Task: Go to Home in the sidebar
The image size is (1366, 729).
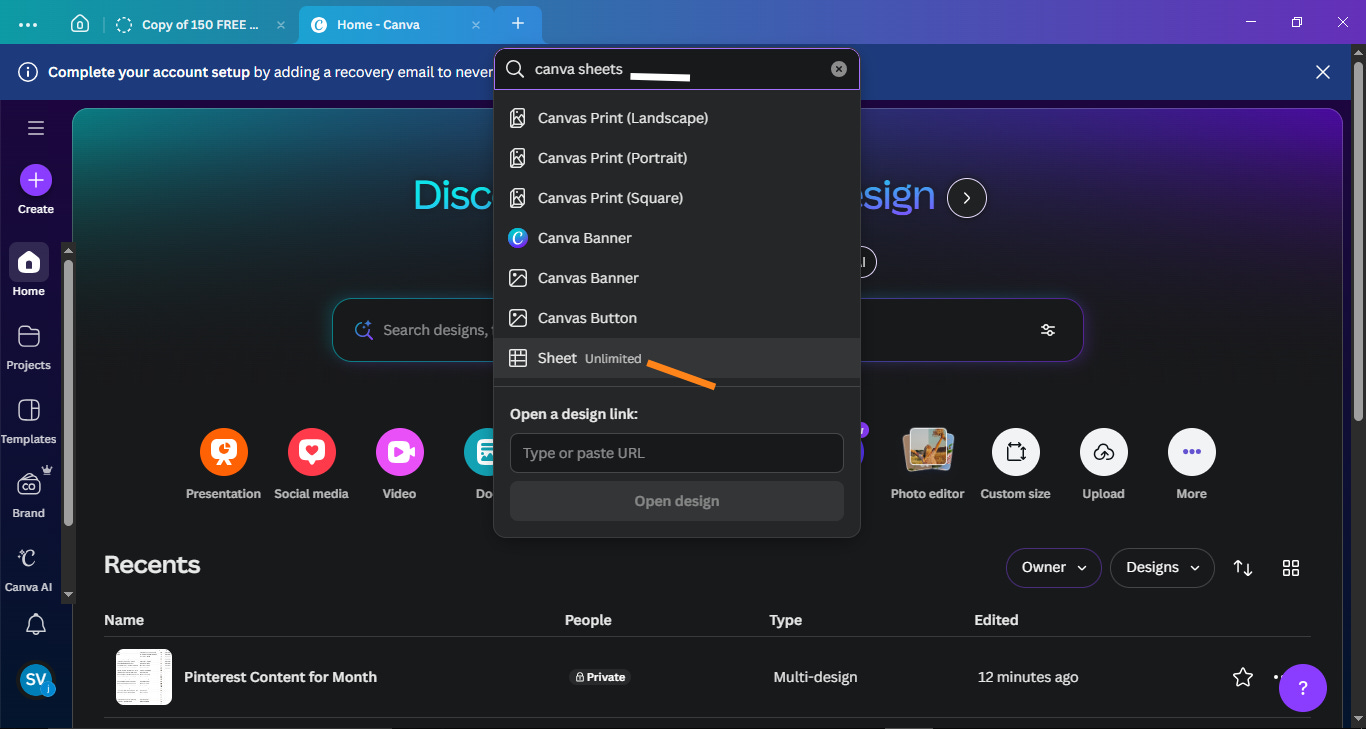Action: (29, 271)
